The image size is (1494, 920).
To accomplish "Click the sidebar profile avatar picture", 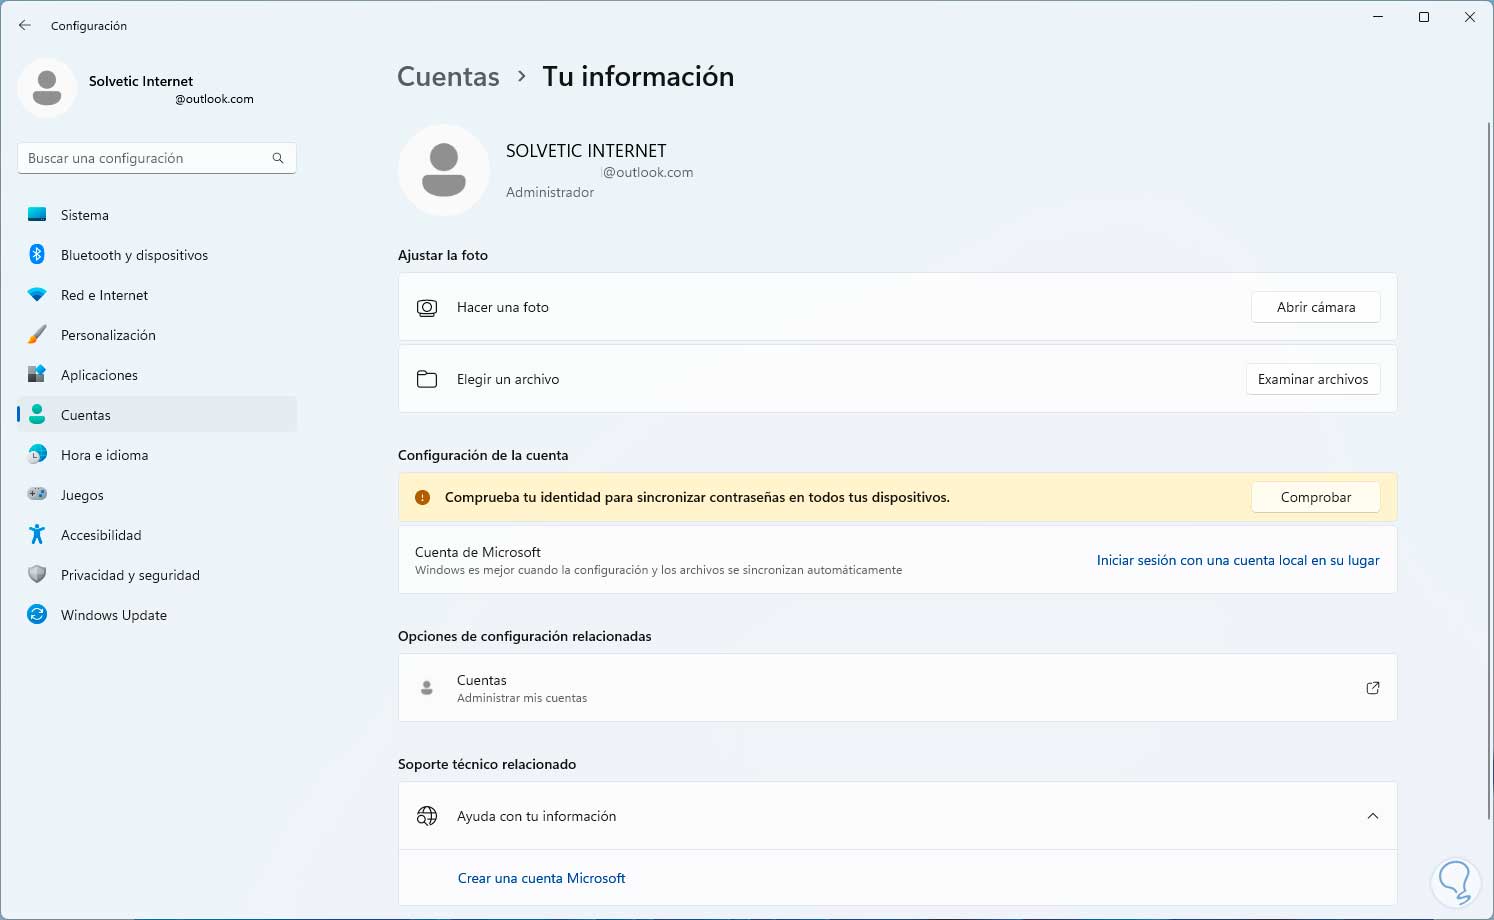I will click(x=47, y=88).
